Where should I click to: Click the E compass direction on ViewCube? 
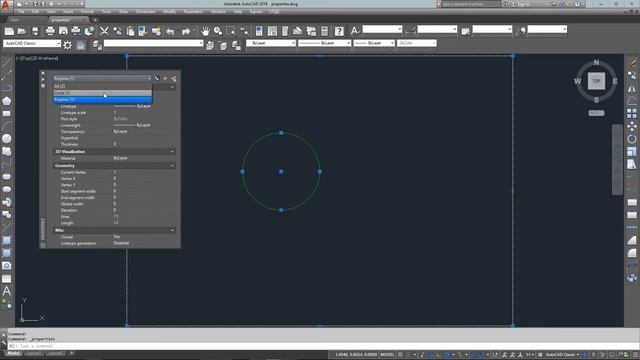tap(615, 81)
